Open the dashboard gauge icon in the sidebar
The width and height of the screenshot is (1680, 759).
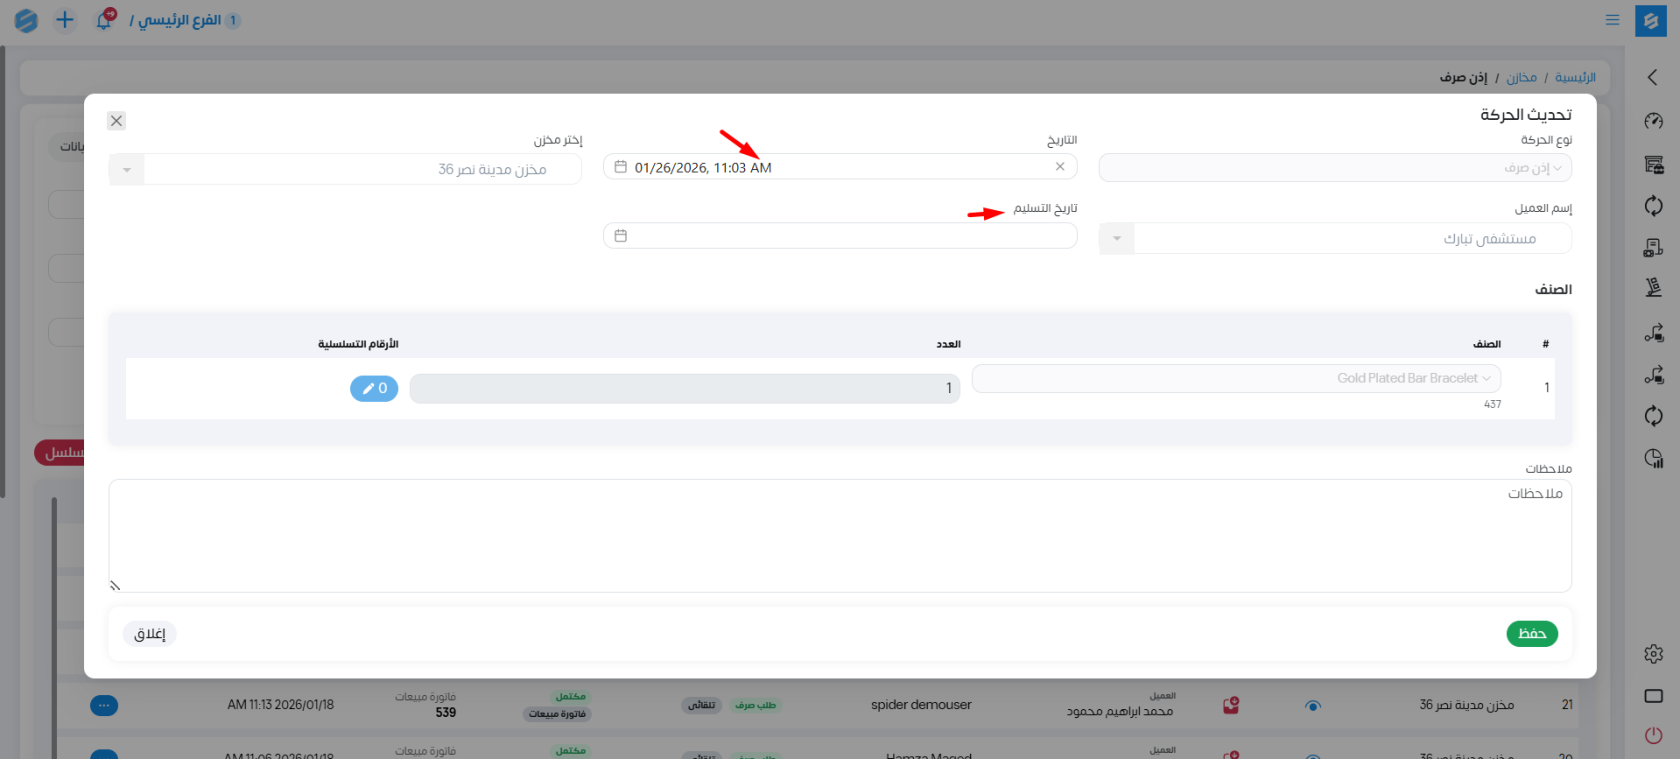click(1653, 122)
